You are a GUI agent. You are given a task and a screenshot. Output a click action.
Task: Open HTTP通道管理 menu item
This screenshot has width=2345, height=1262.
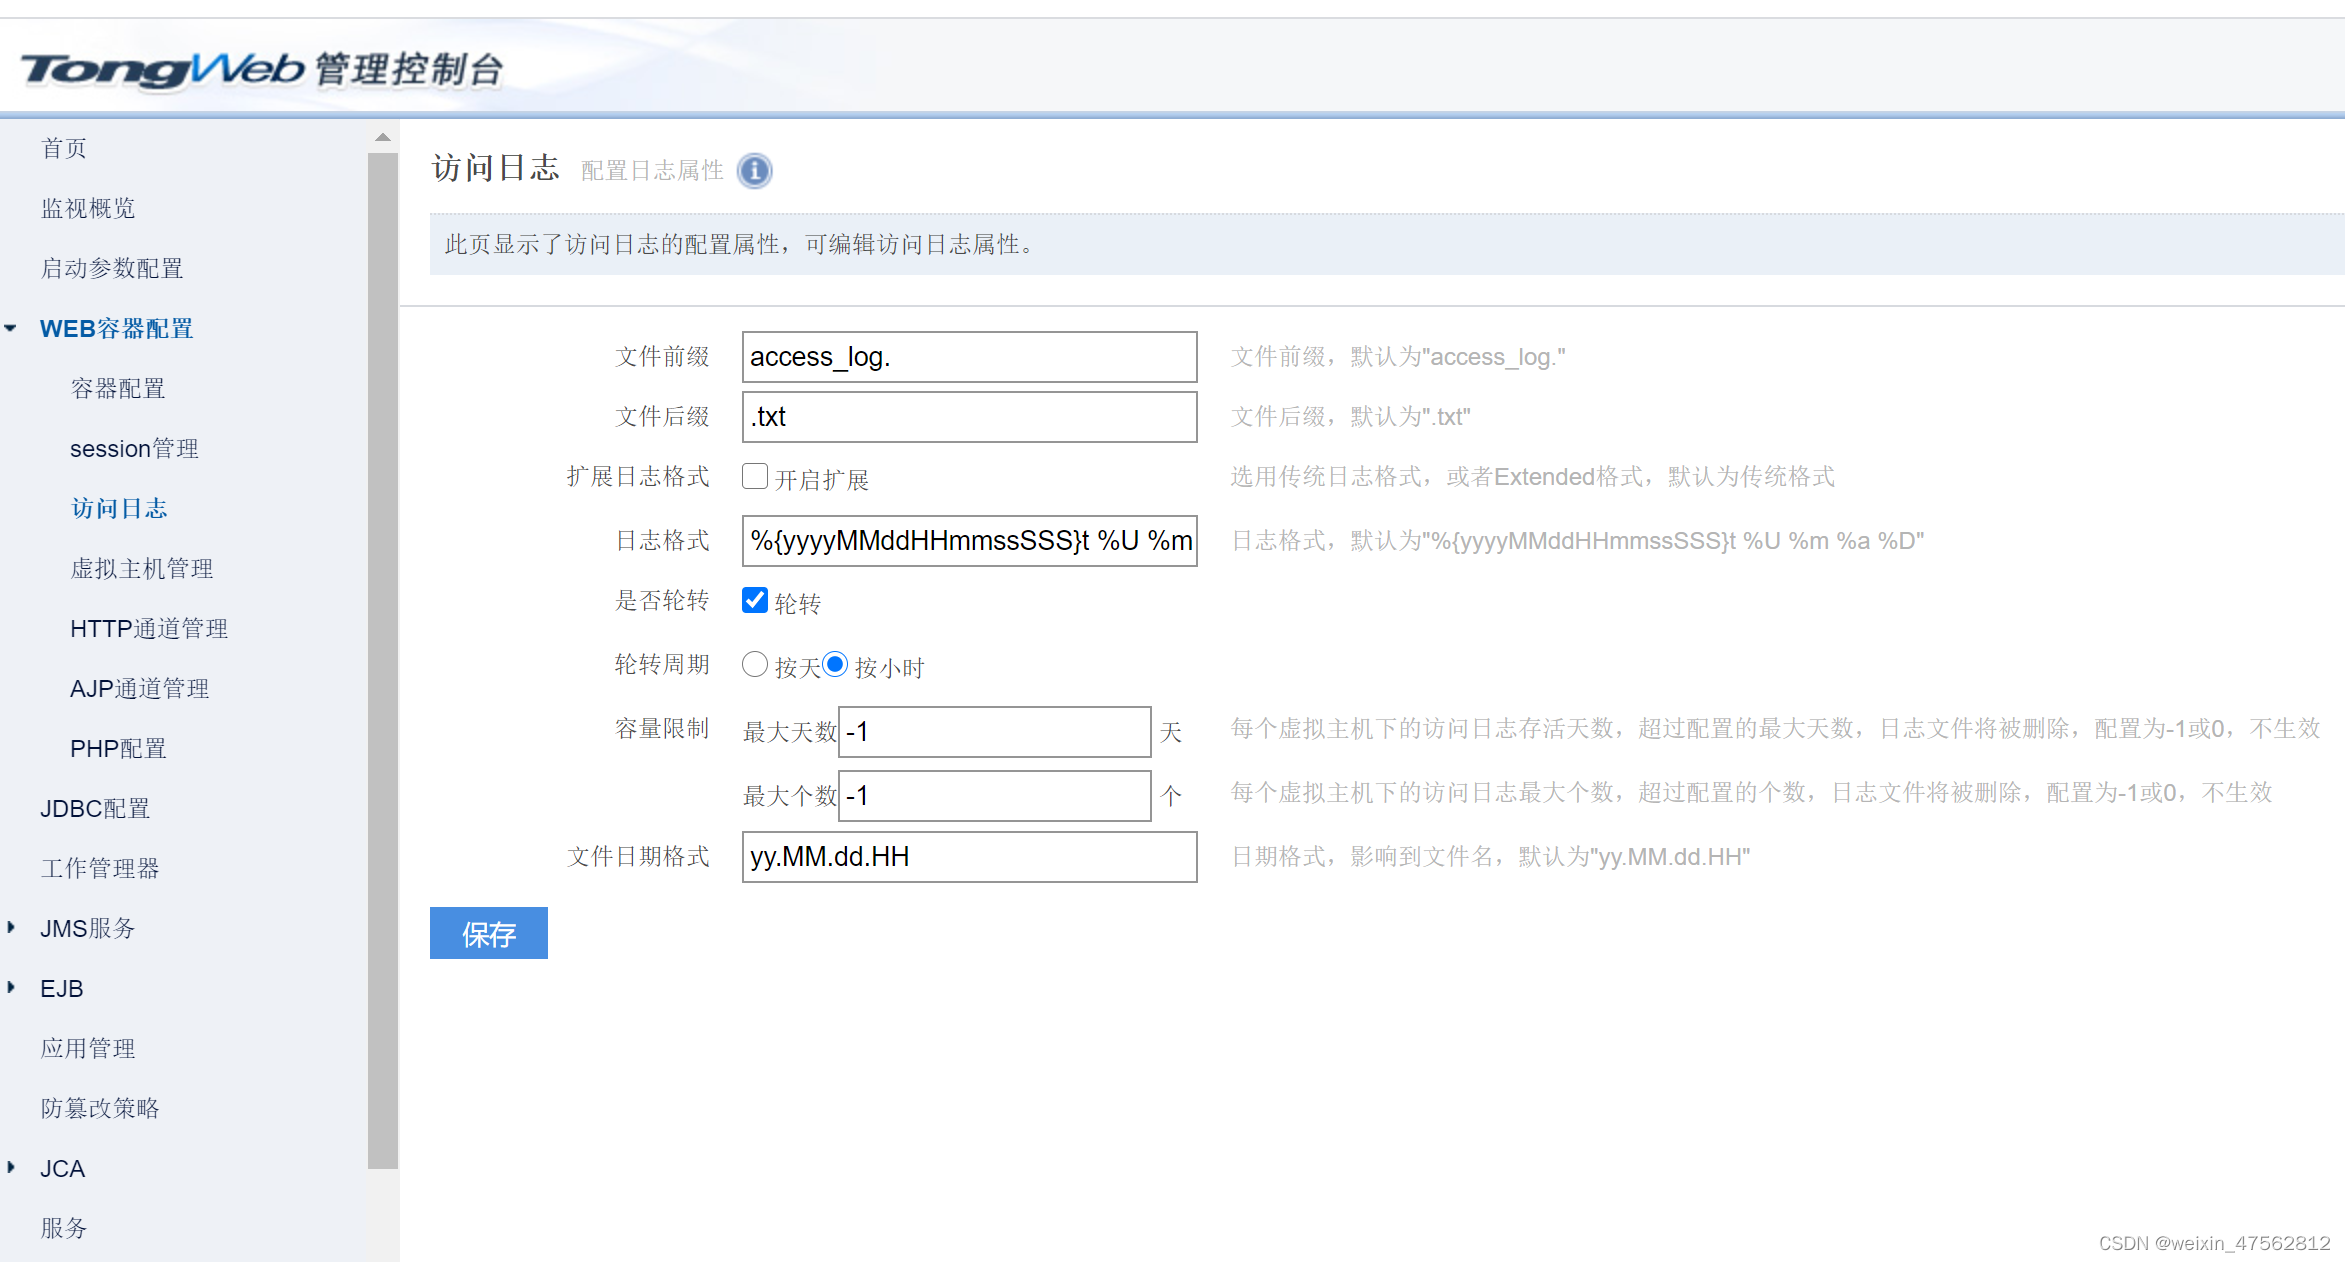149,628
